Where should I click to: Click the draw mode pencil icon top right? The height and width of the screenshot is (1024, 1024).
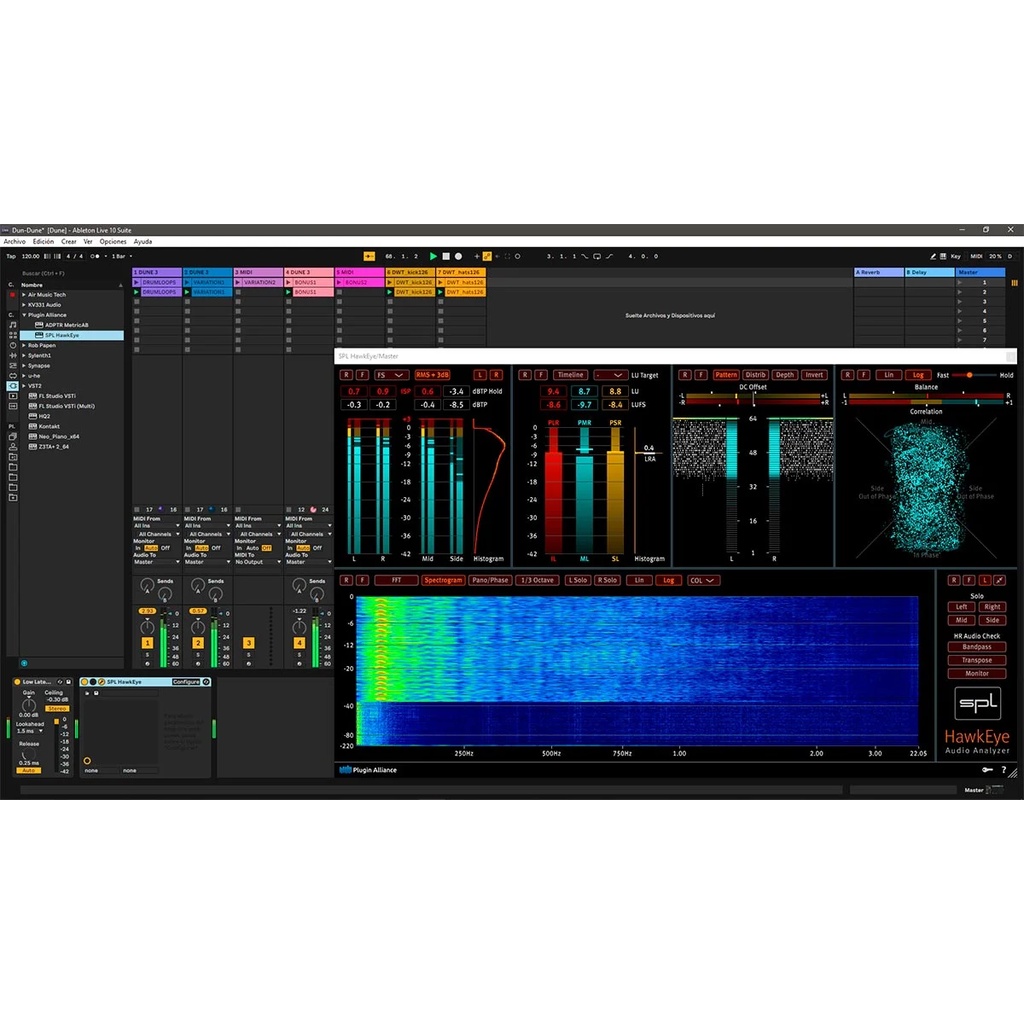point(933,257)
